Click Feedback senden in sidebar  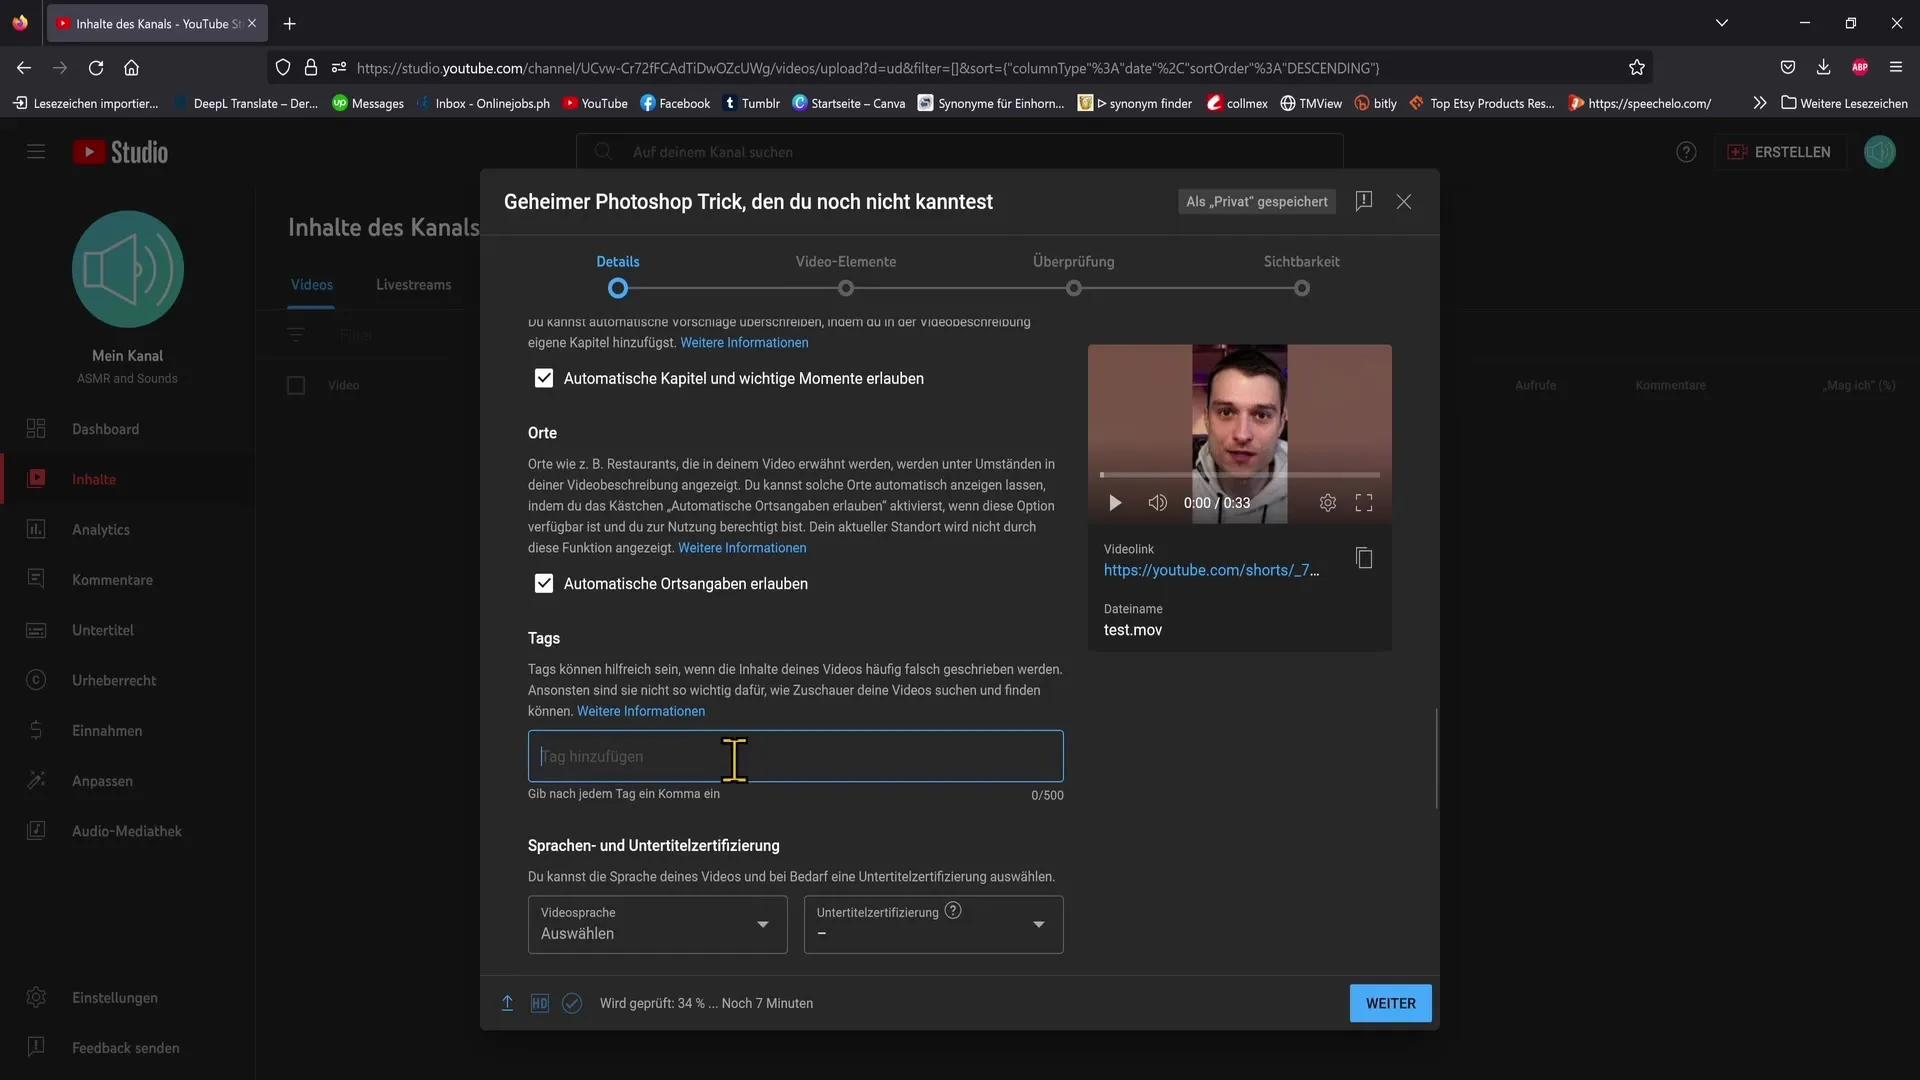pyautogui.click(x=127, y=1048)
